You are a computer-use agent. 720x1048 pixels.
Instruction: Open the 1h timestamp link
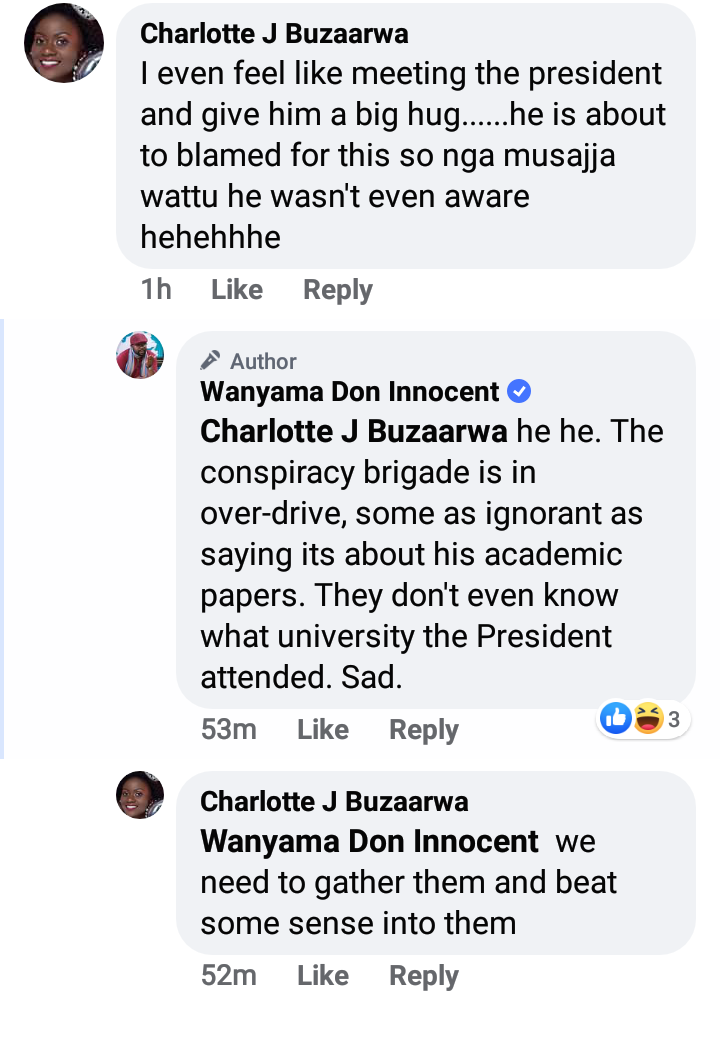[156, 289]
